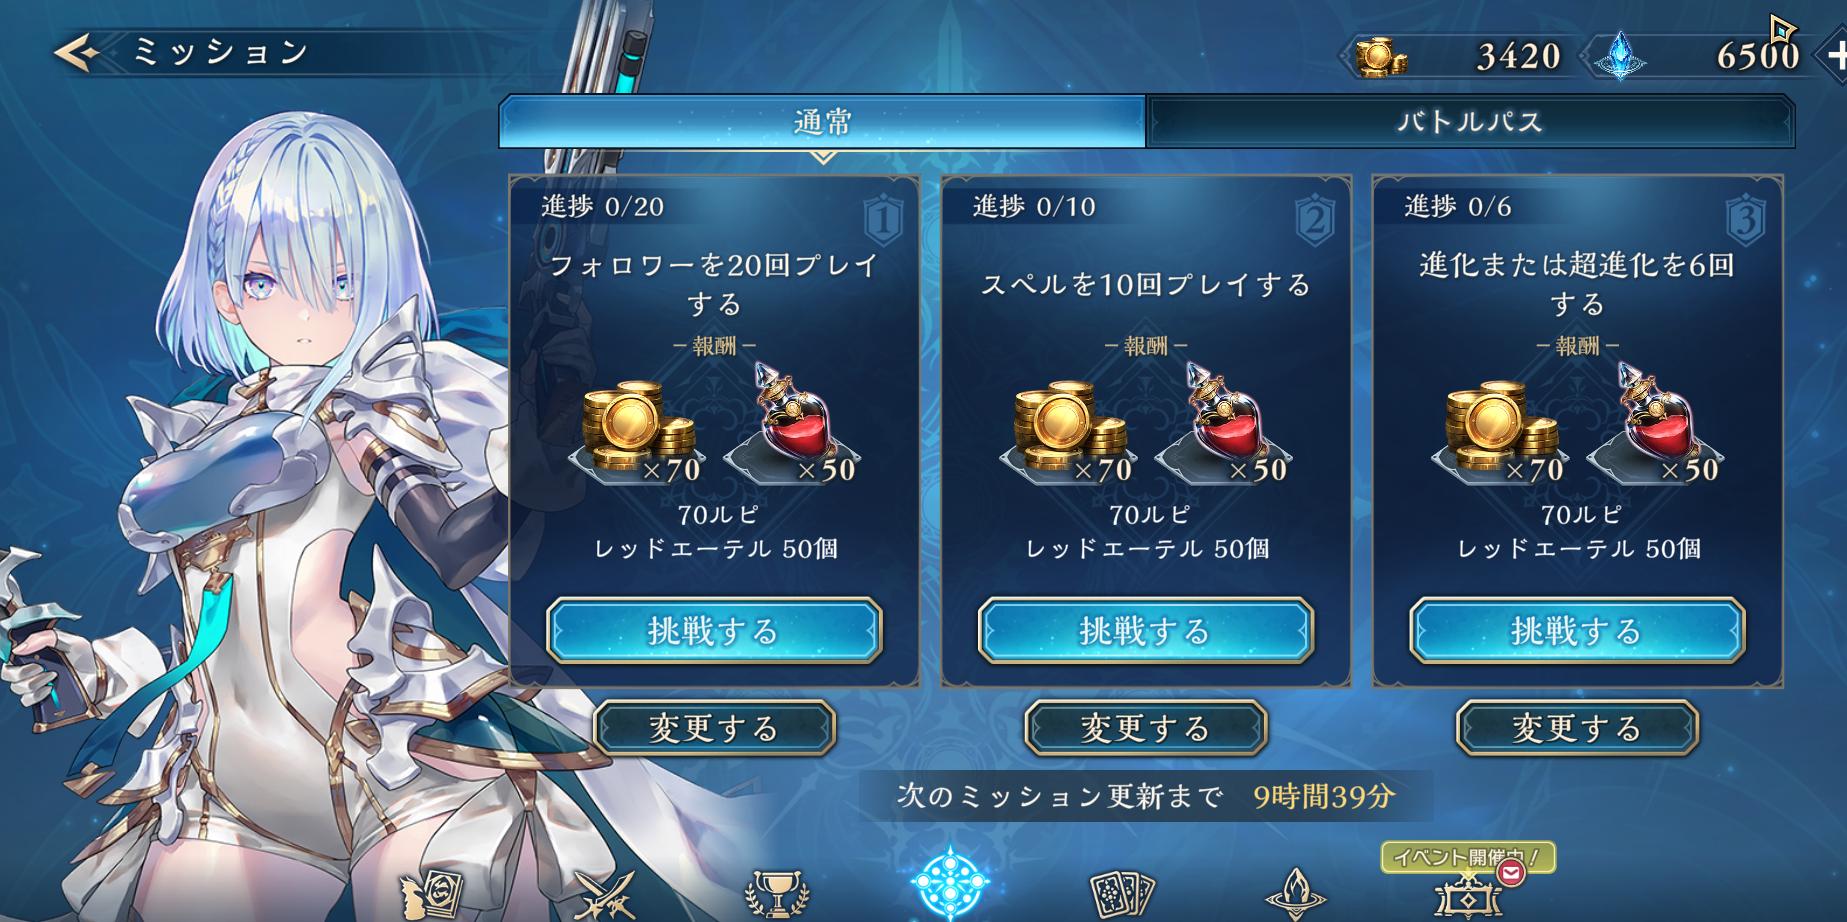Click 挑戦する for the follower mission
Screen dimensions: 1847x922
[714, 631]
